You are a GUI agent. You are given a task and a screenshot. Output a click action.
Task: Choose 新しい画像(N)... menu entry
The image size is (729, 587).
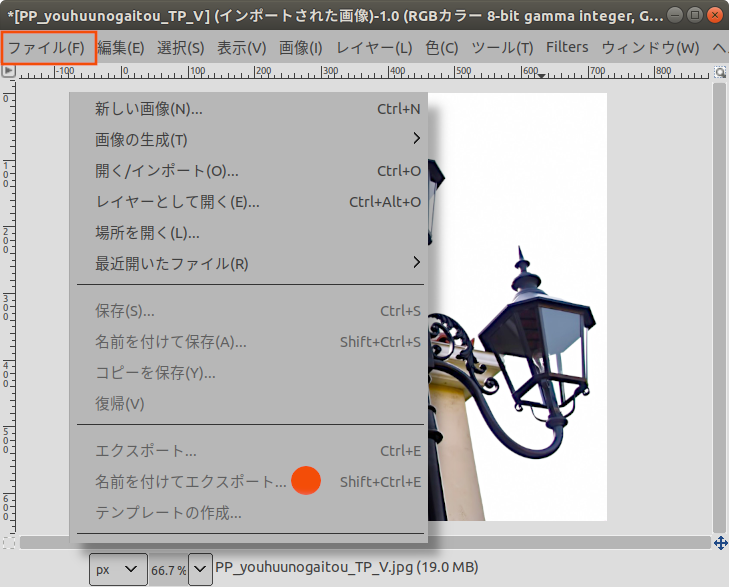(x=249, y=109)
